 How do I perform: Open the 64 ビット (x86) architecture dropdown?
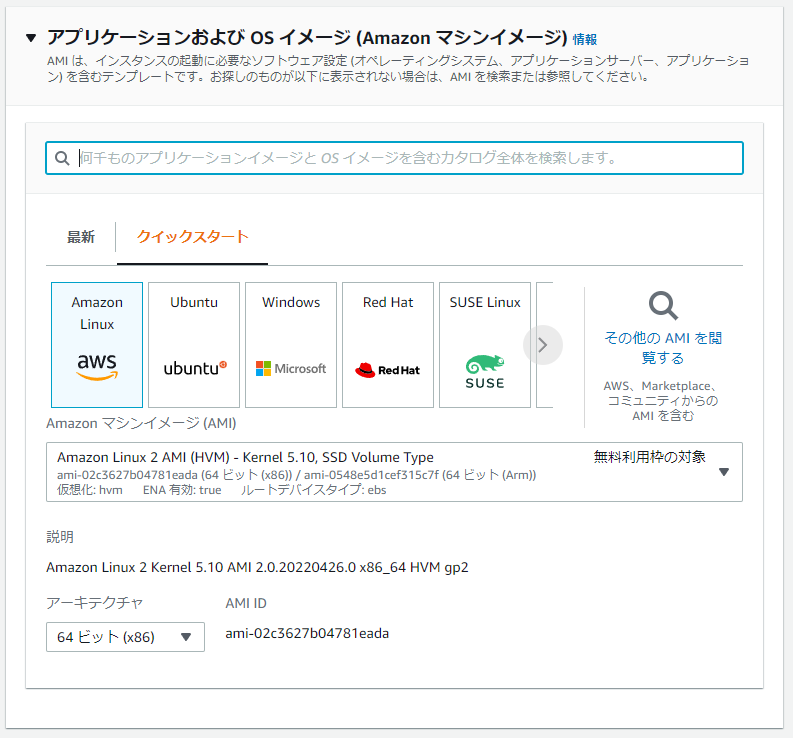pos(125,637)
